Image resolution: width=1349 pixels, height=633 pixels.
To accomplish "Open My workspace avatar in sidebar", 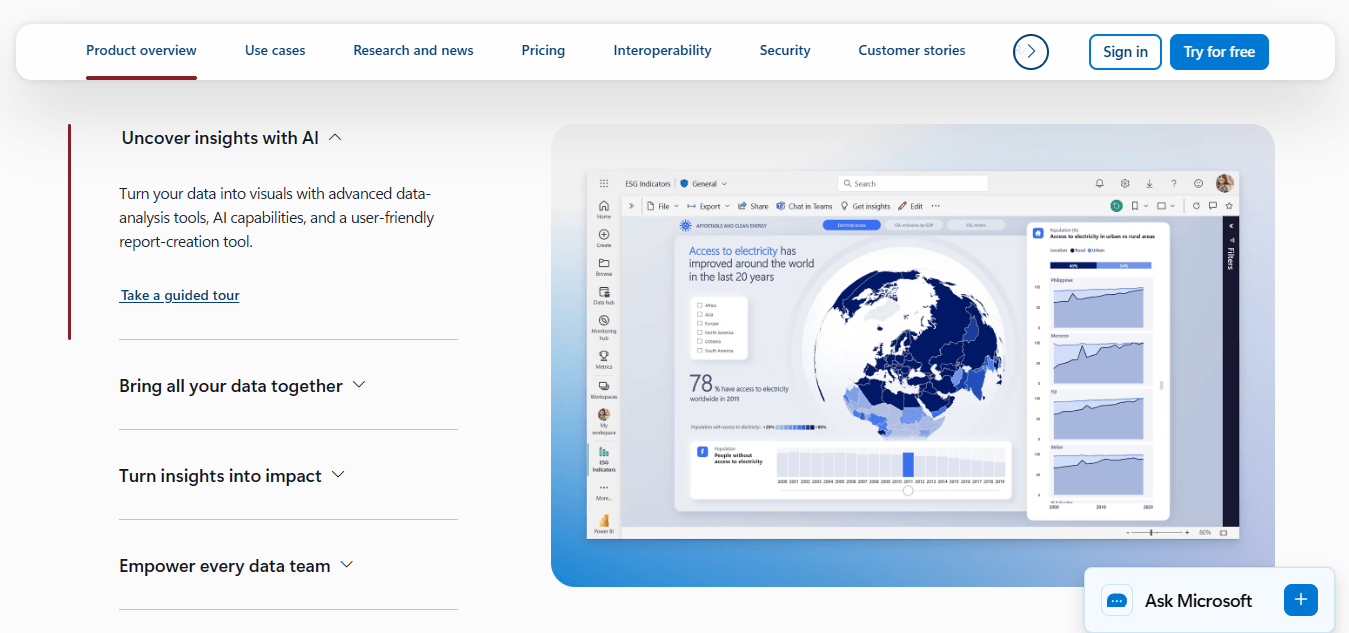I will 603,414.
